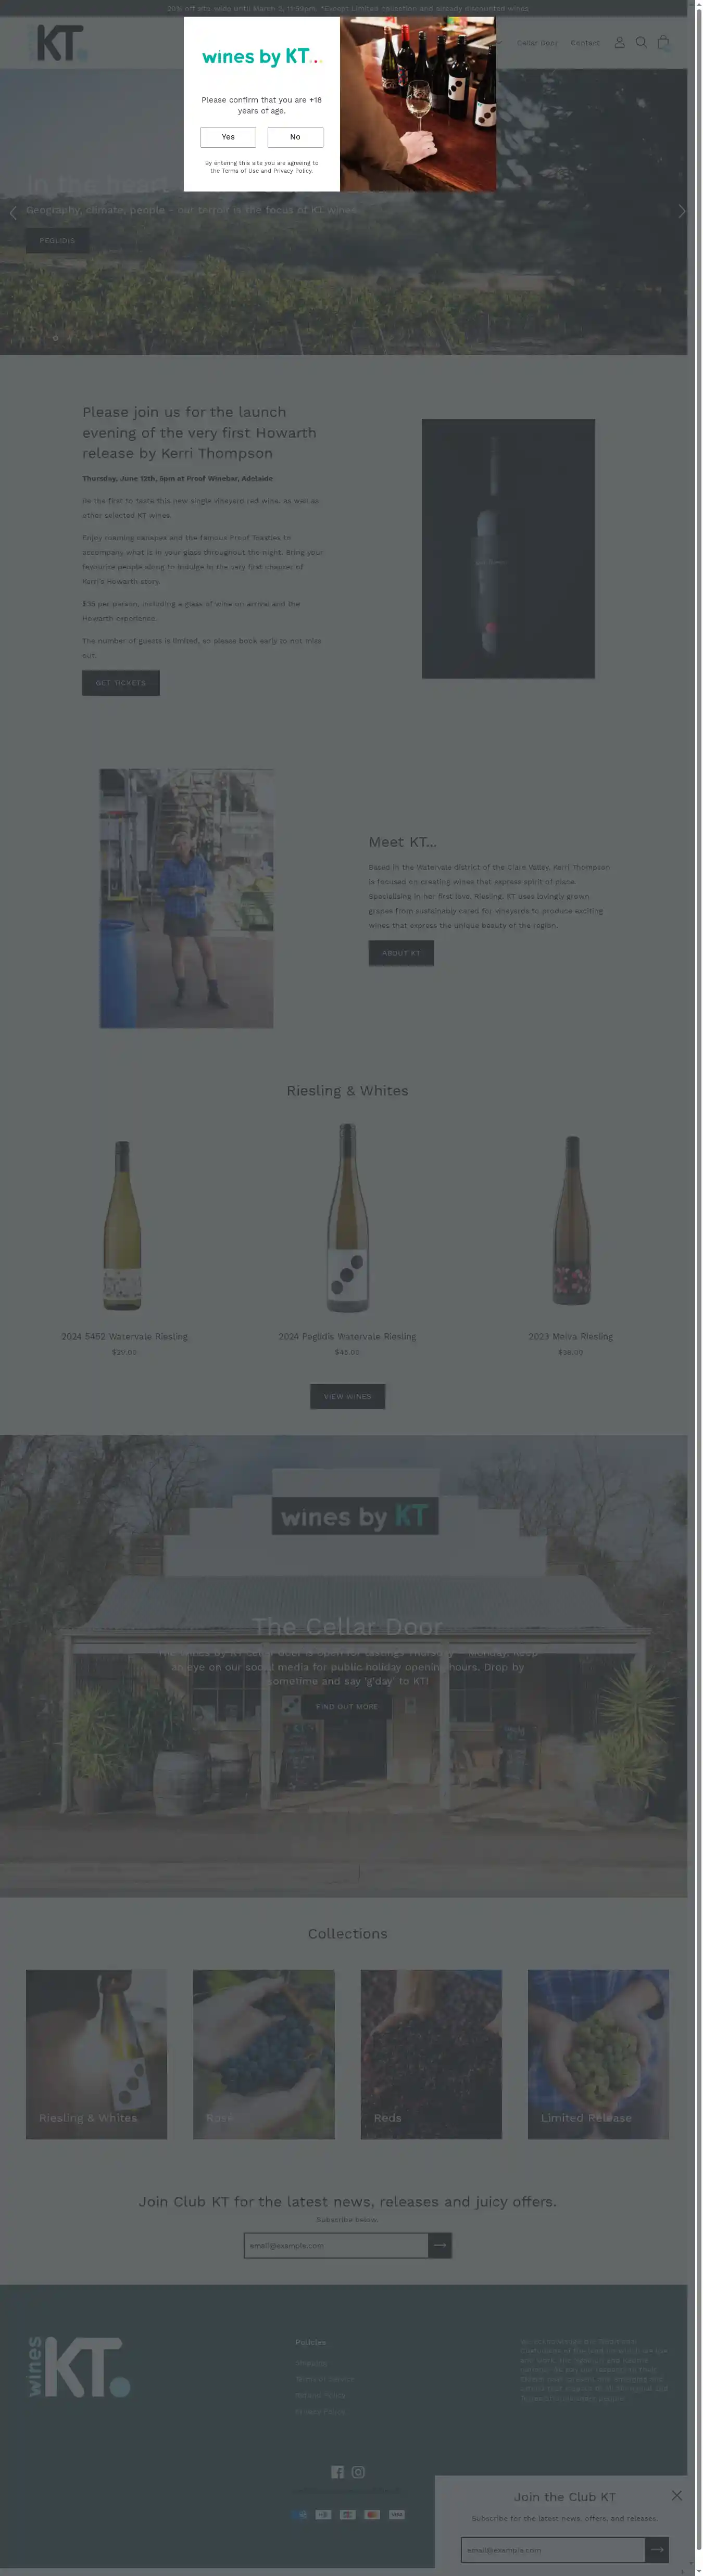This screenshot has height=2576, width=703.
Task: Submit the Club KT newsletter arrow
Action: coord(440,2245)
